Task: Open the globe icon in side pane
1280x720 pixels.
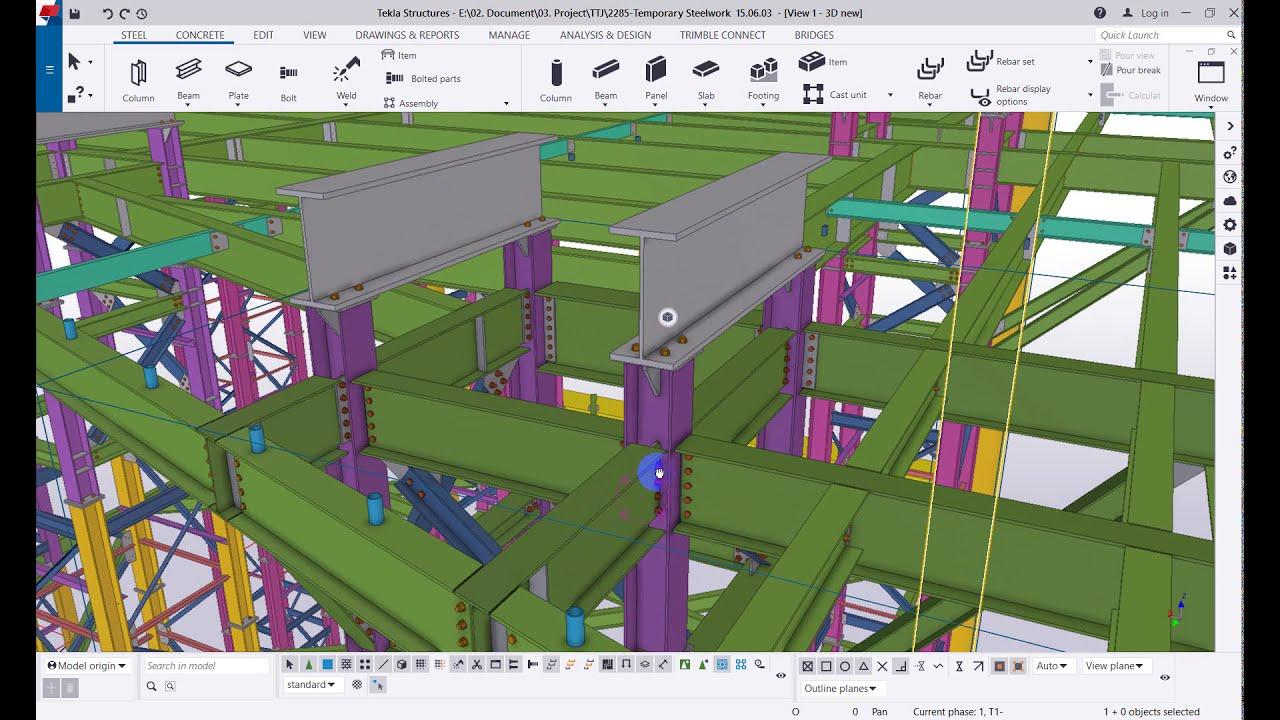Action: (1230, 177)
